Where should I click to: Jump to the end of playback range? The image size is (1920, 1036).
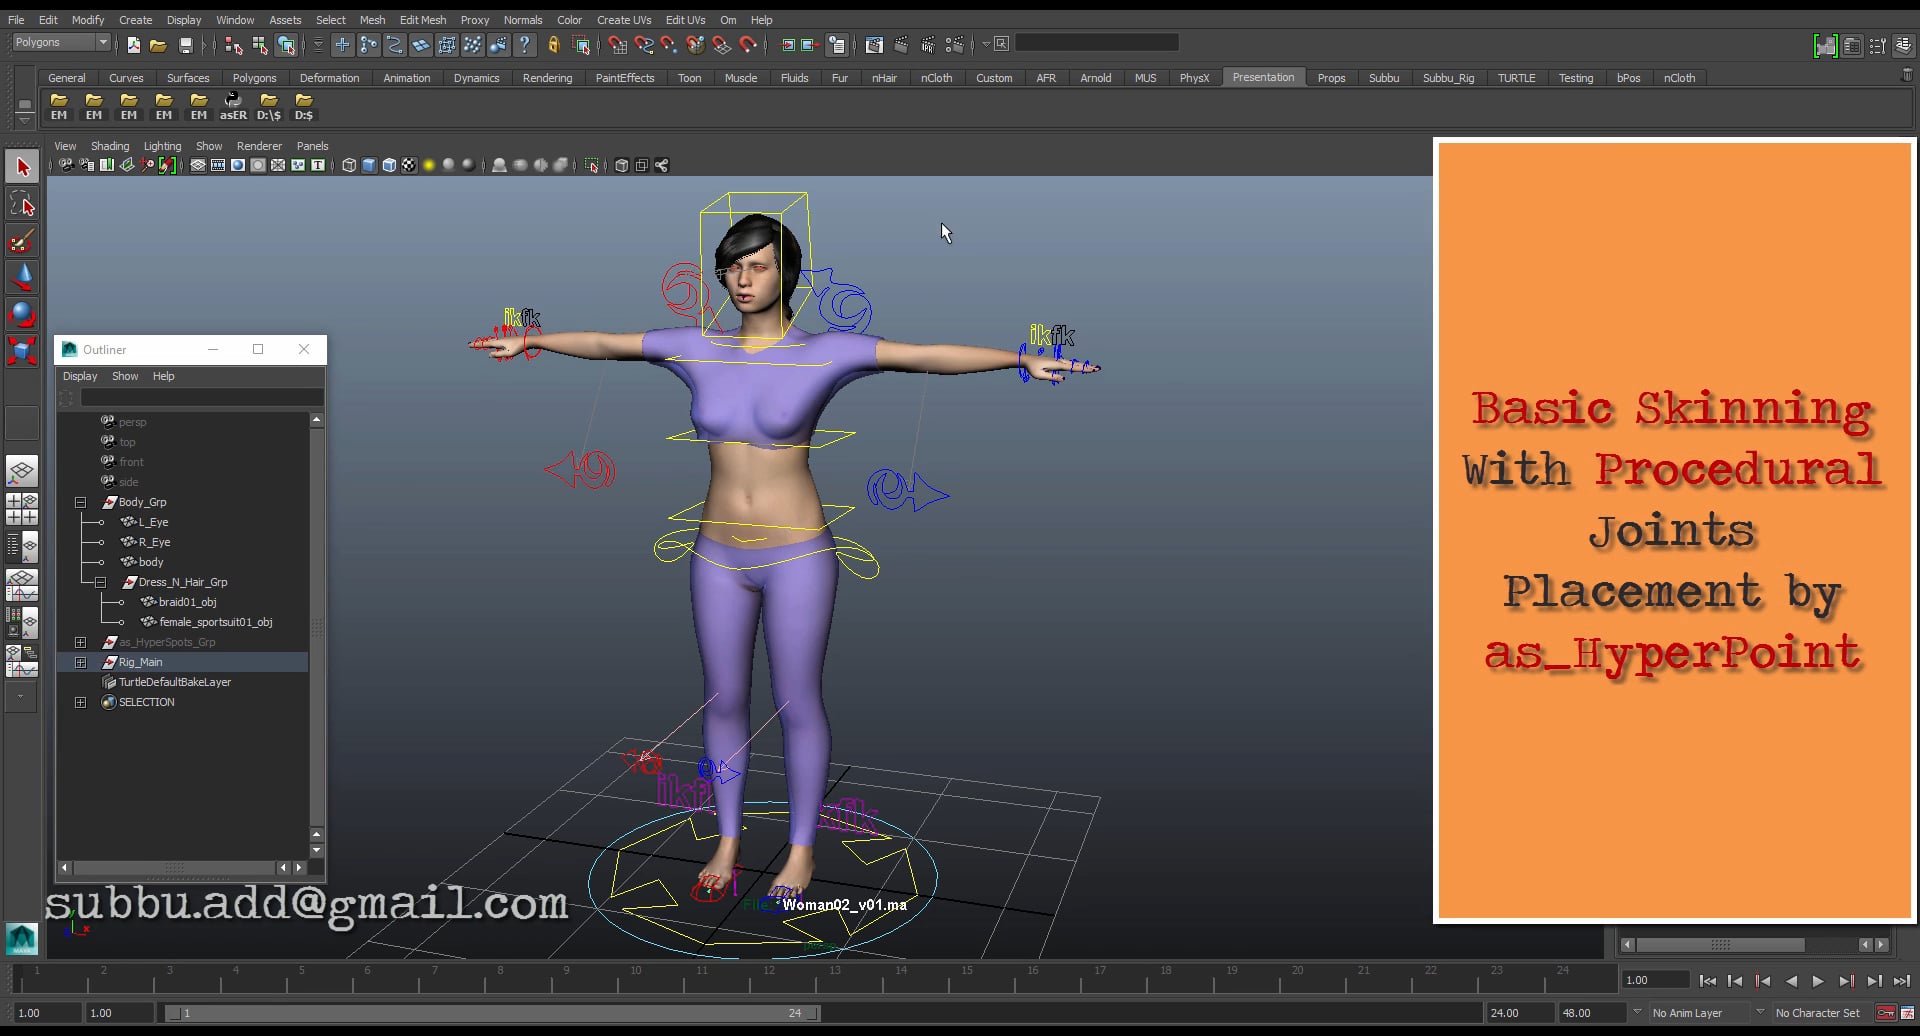coord(1903,981)
